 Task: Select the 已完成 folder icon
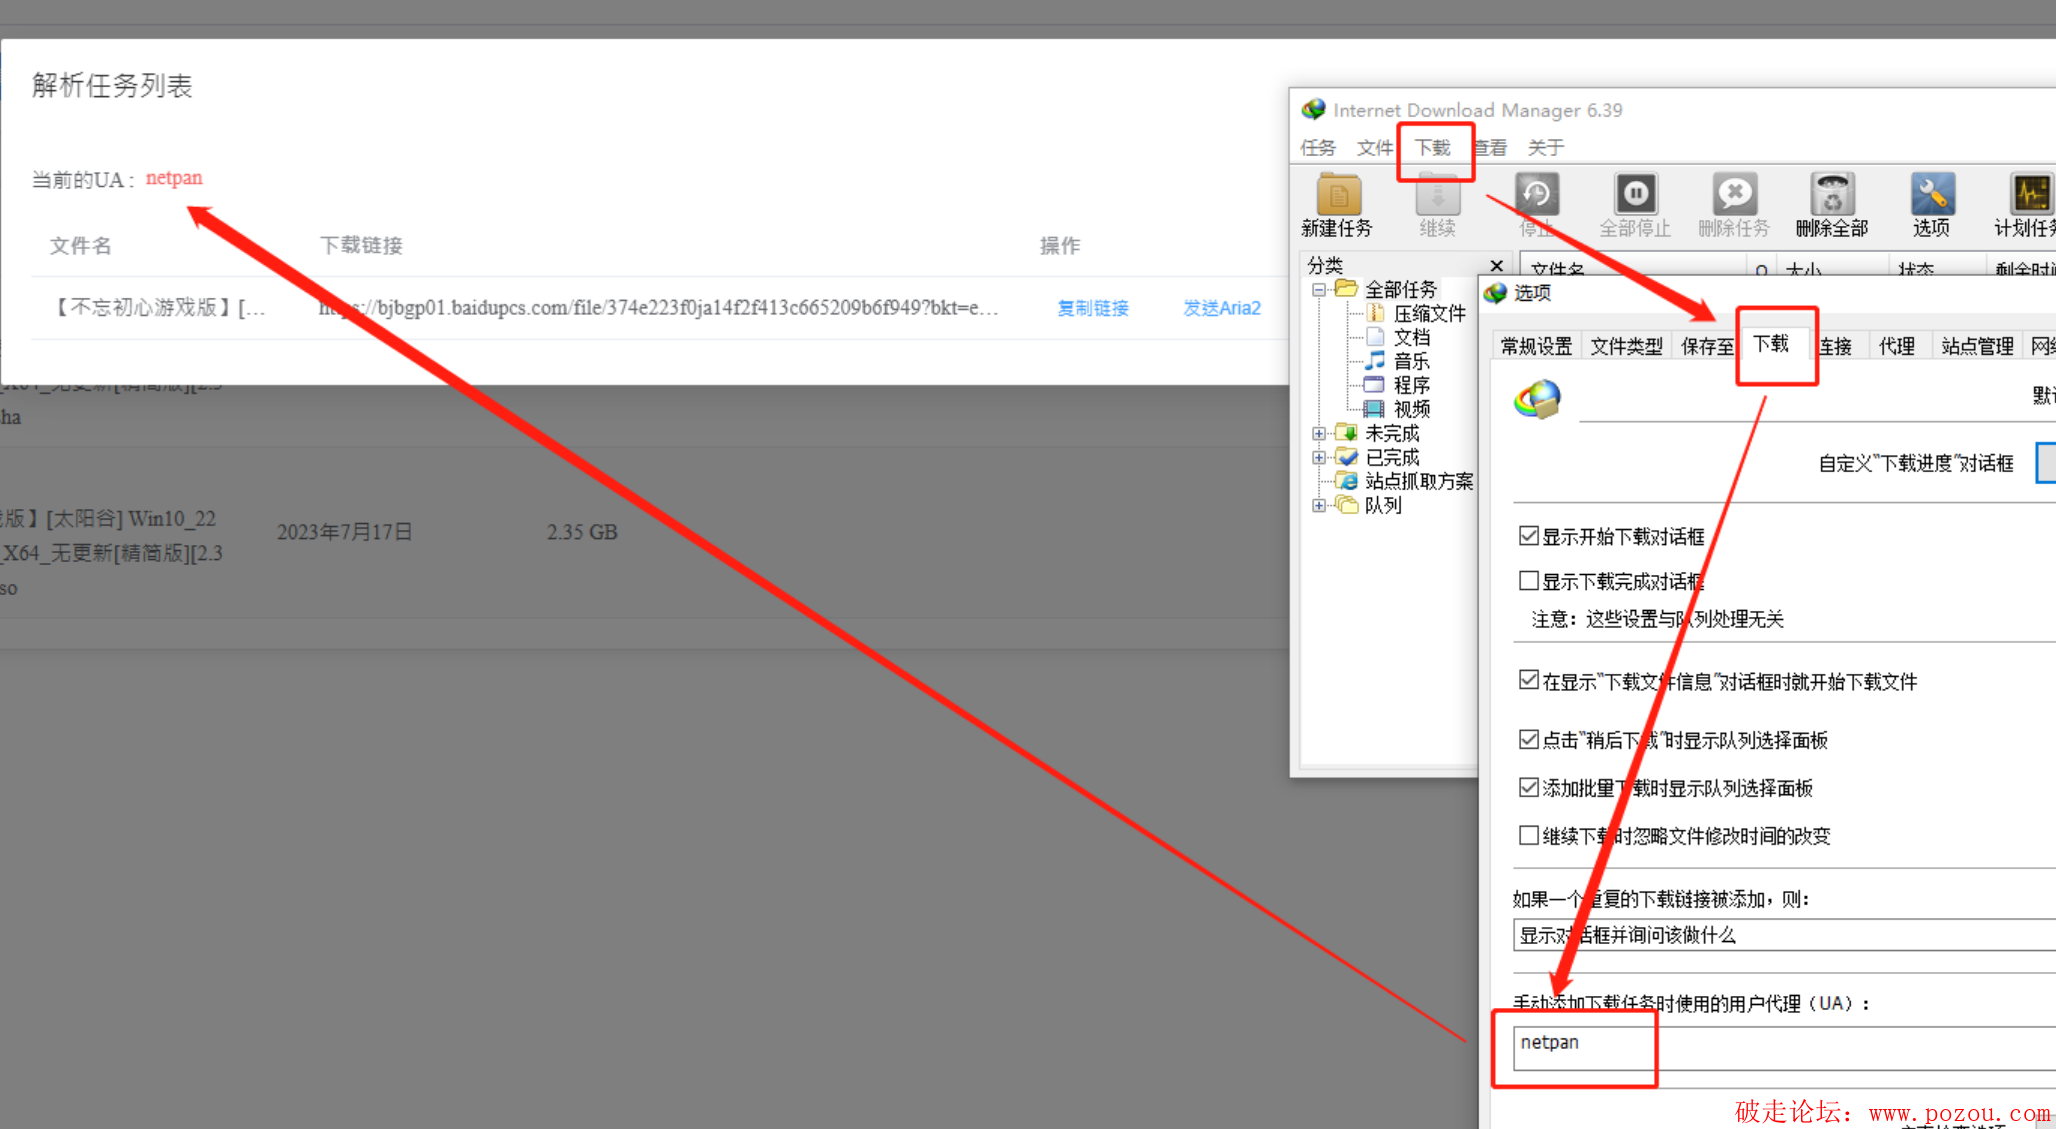(x=1347, y=457)
